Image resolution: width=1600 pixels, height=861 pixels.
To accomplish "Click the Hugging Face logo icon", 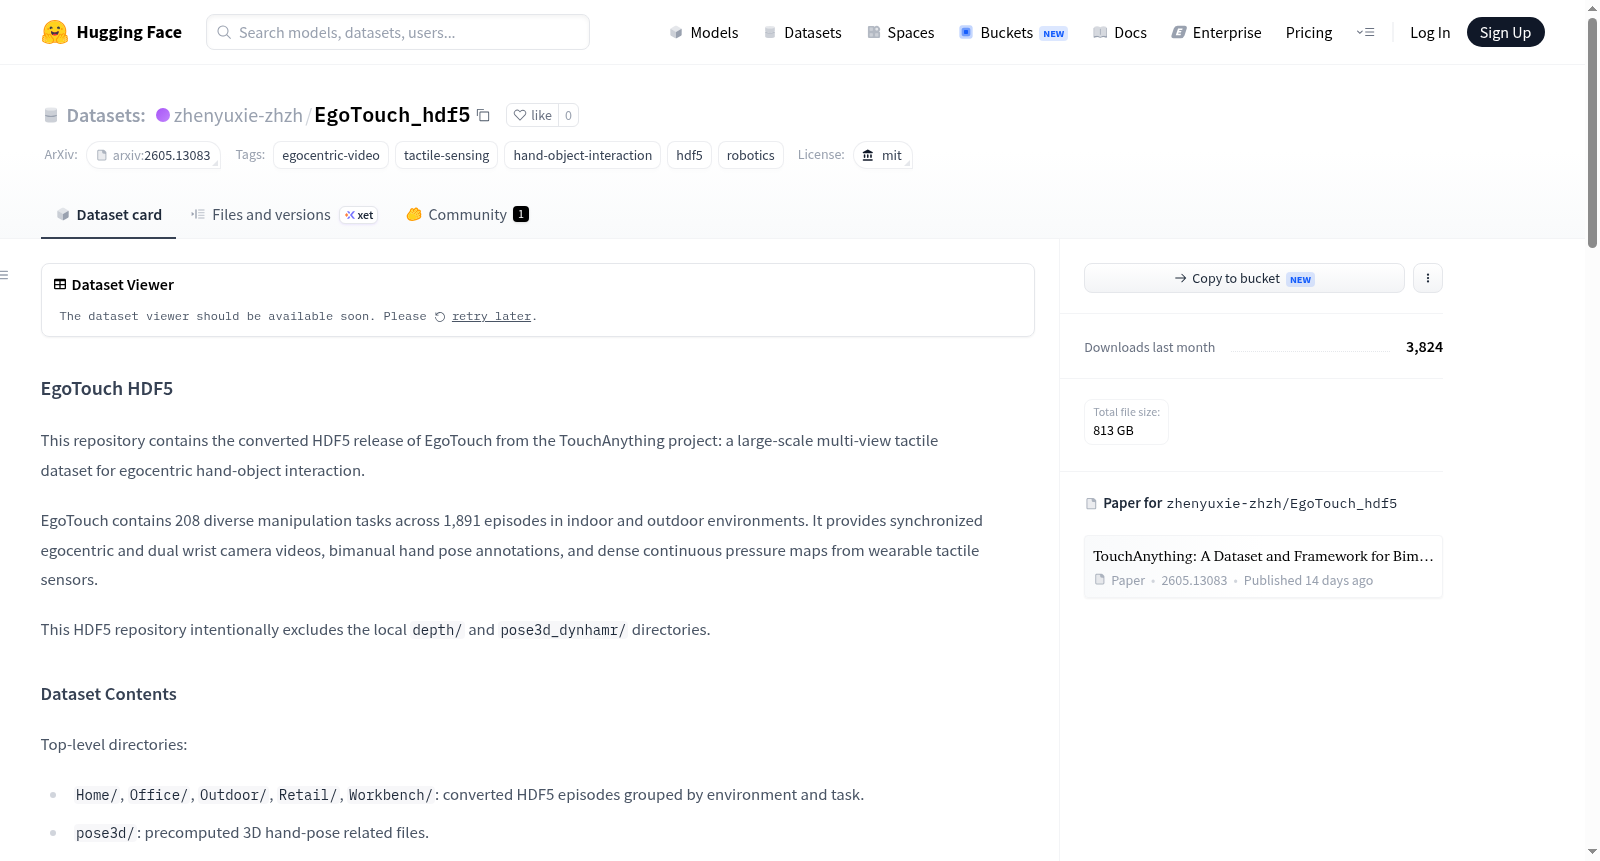I will (x=55, y=32).
